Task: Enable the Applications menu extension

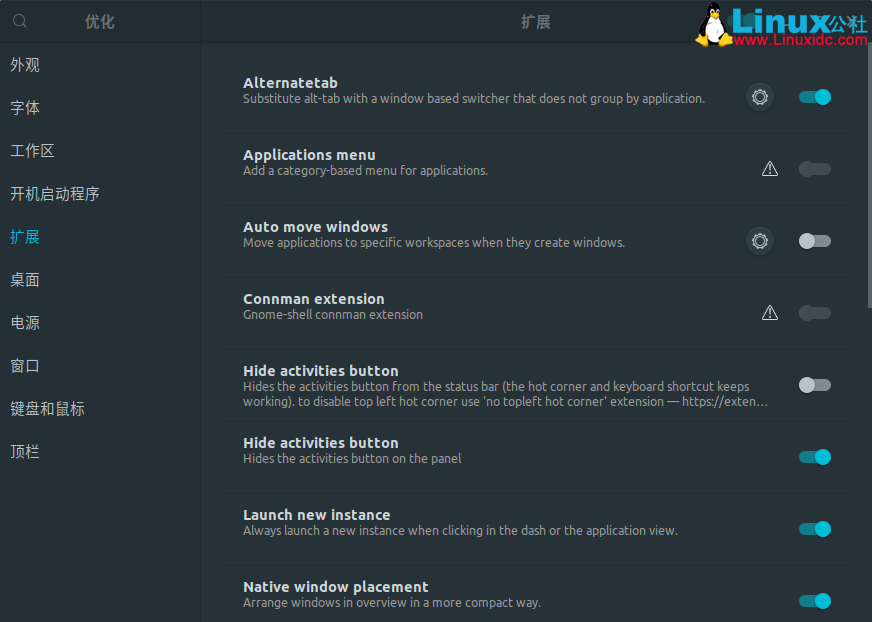Action: click(x=814, y=169)
